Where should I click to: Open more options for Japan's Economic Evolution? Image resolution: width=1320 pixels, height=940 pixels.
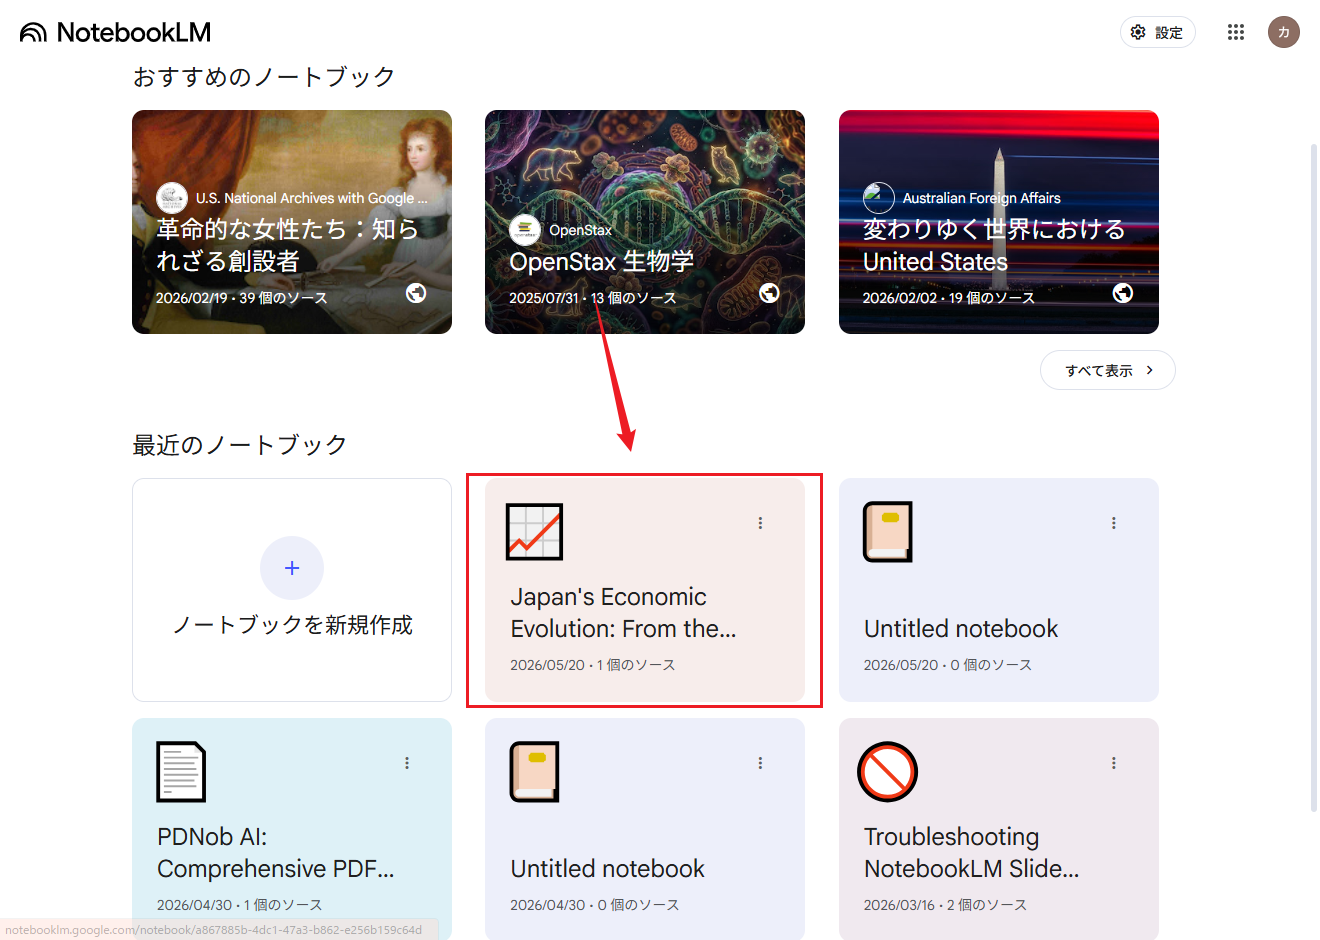point(760,523)
